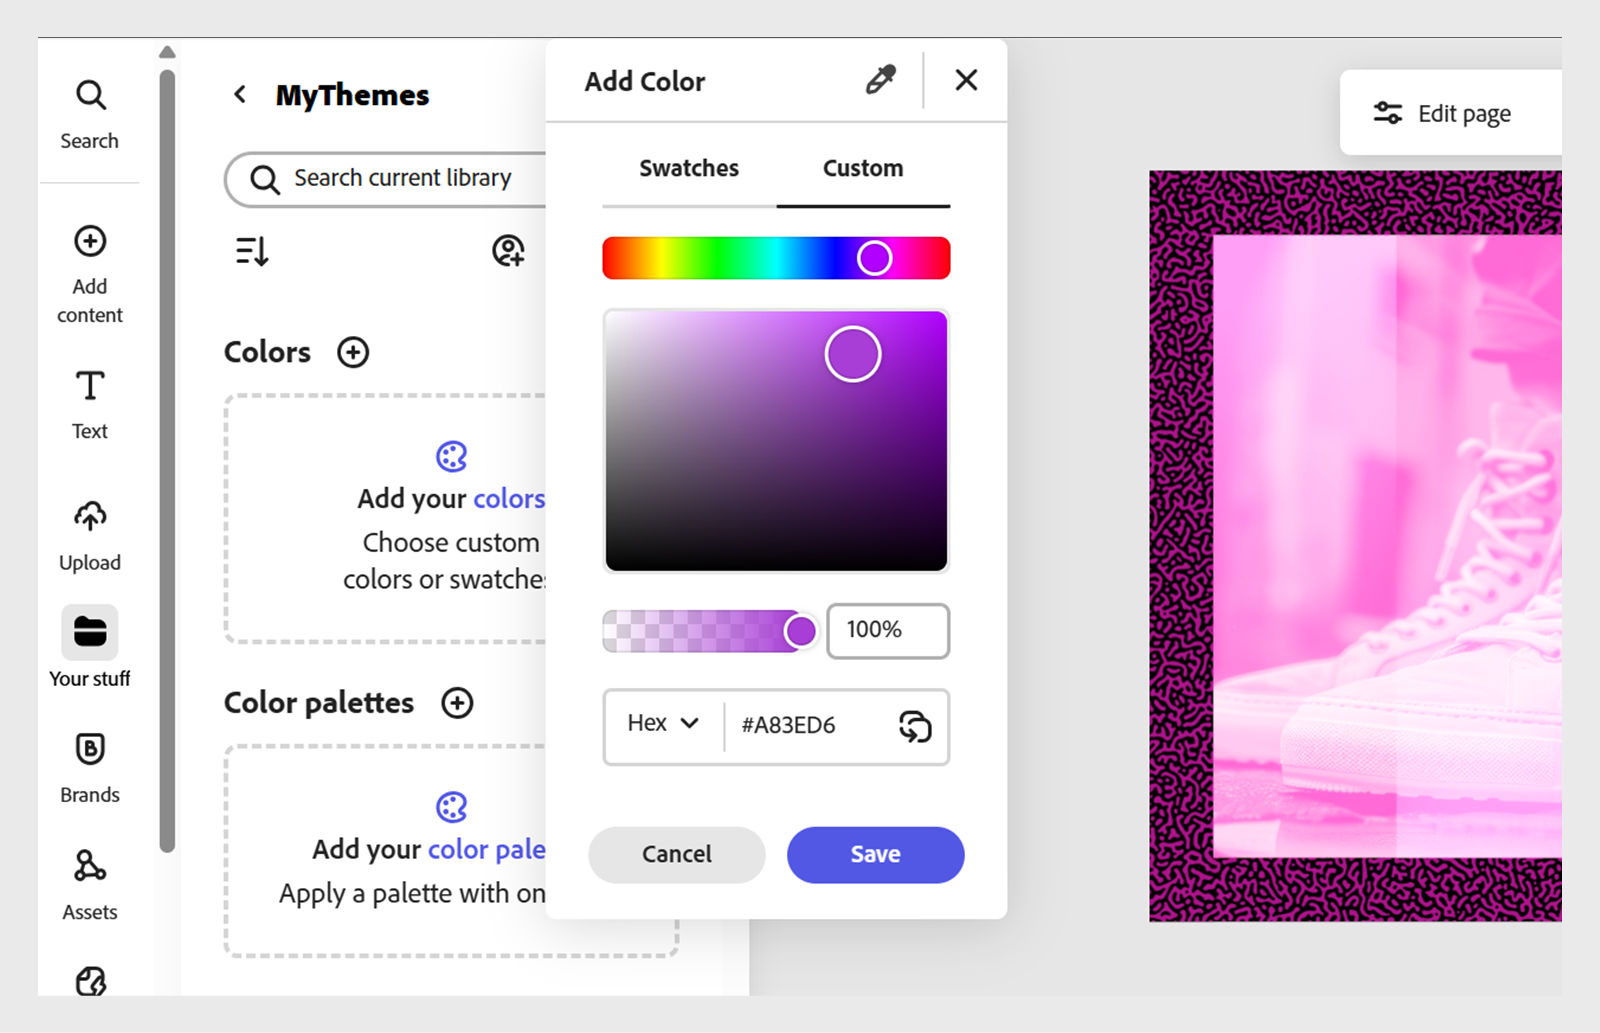Go back from MyThemes library
Screen dimensions: 1600x1033
coord(240,94)
